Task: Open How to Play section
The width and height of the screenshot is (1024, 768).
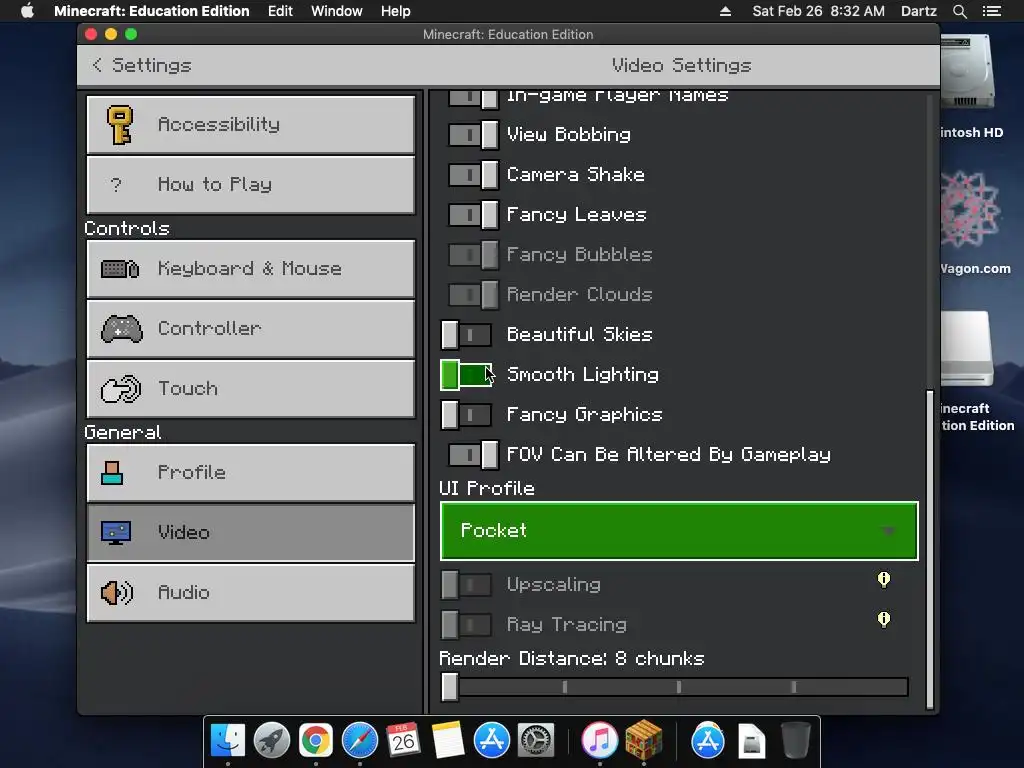Action: pos(251,185)
